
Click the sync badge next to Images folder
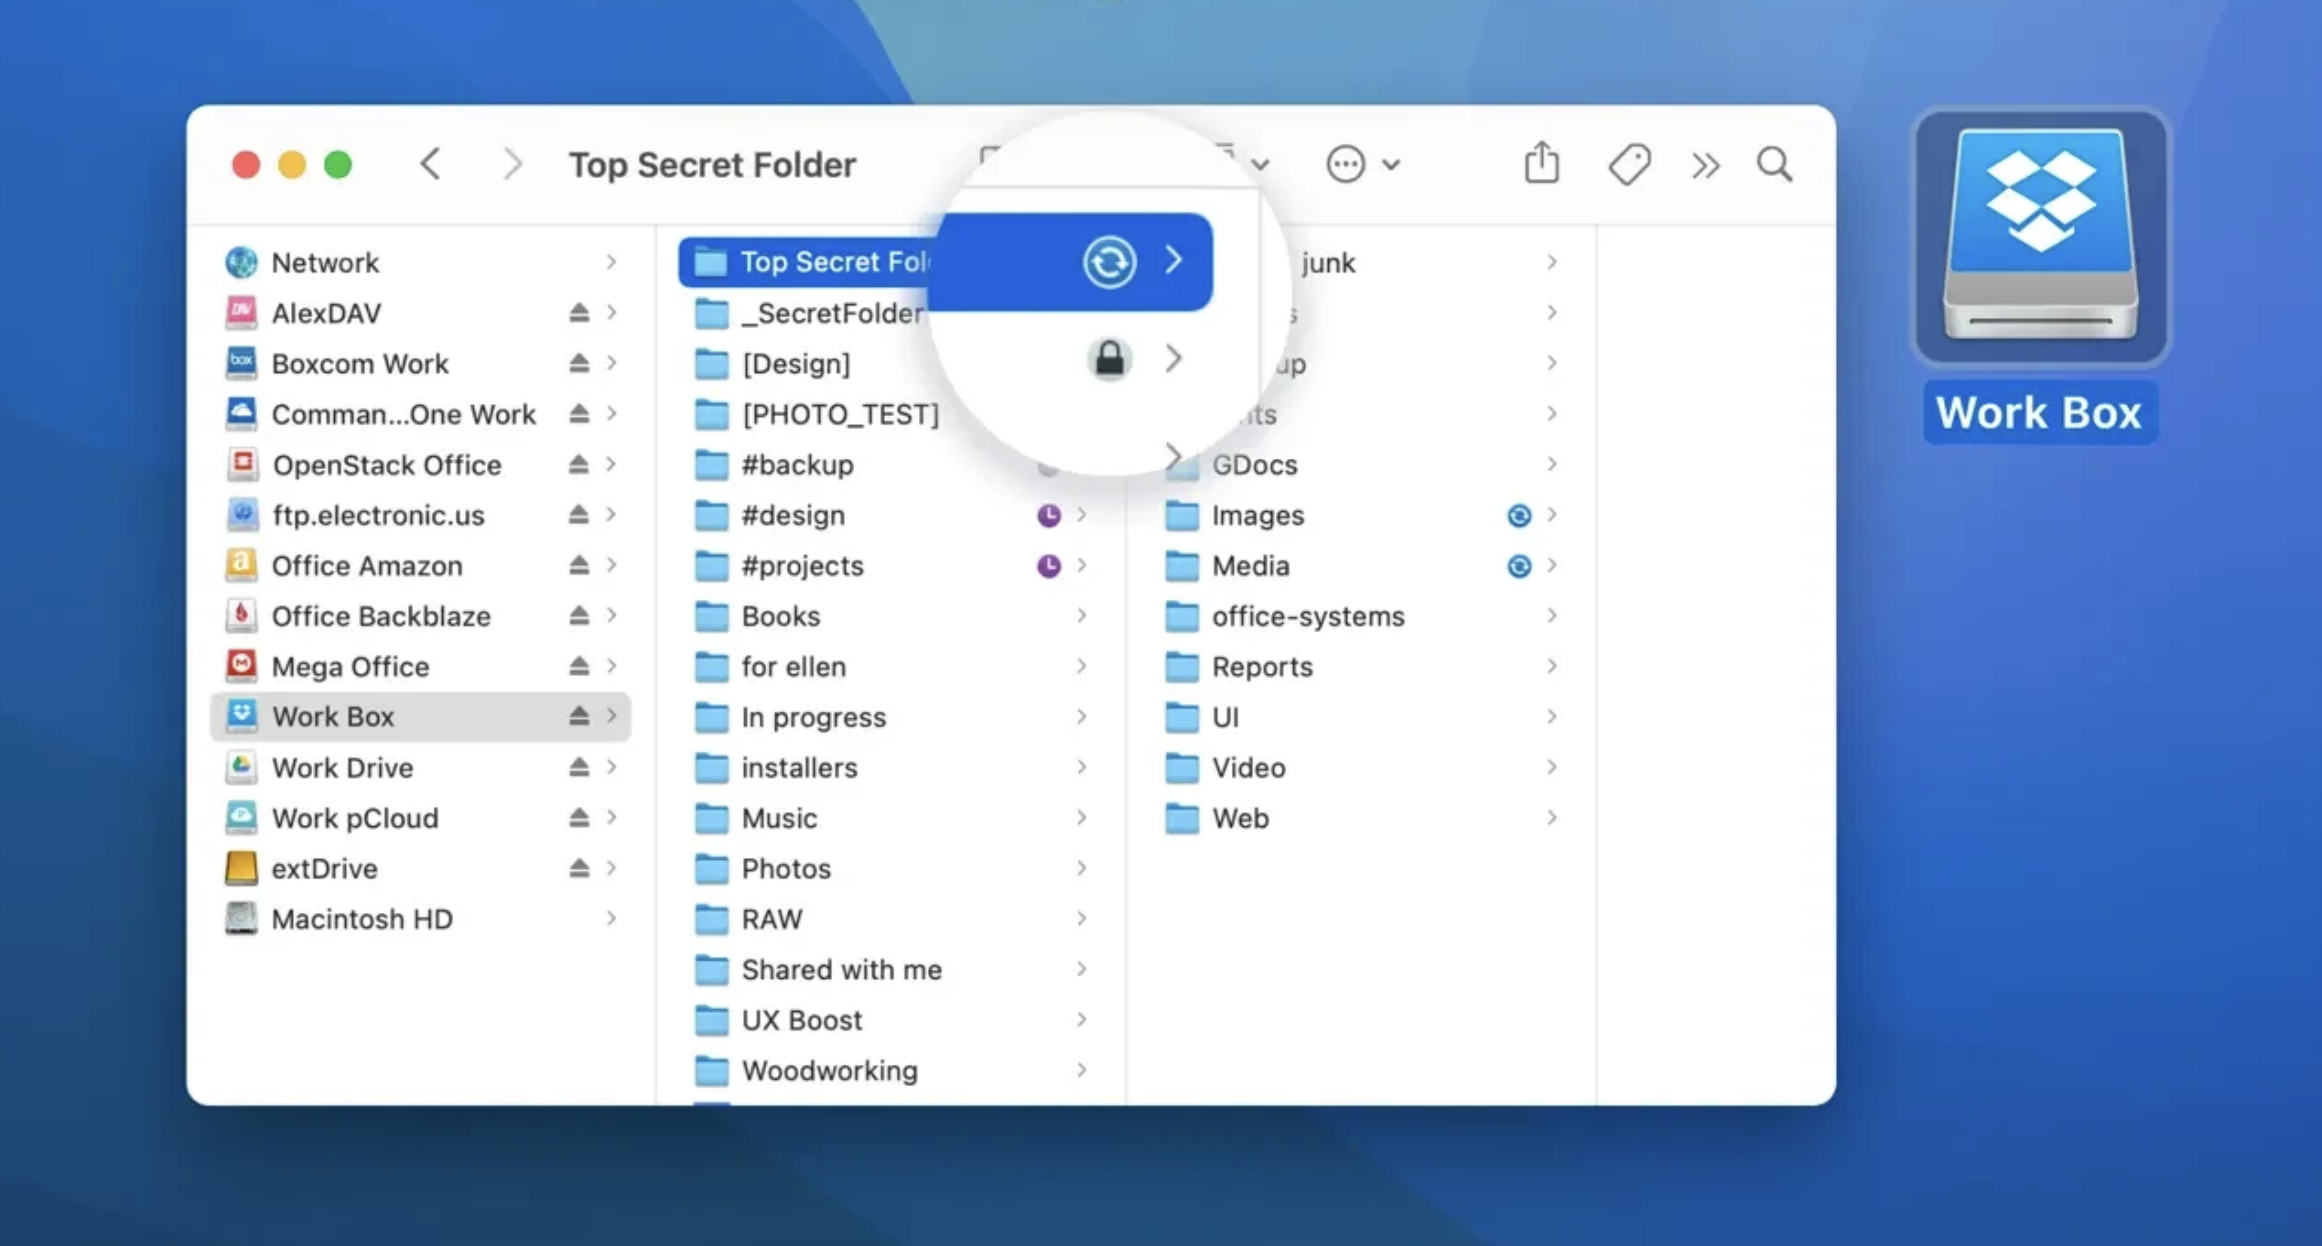(1518, 515)
